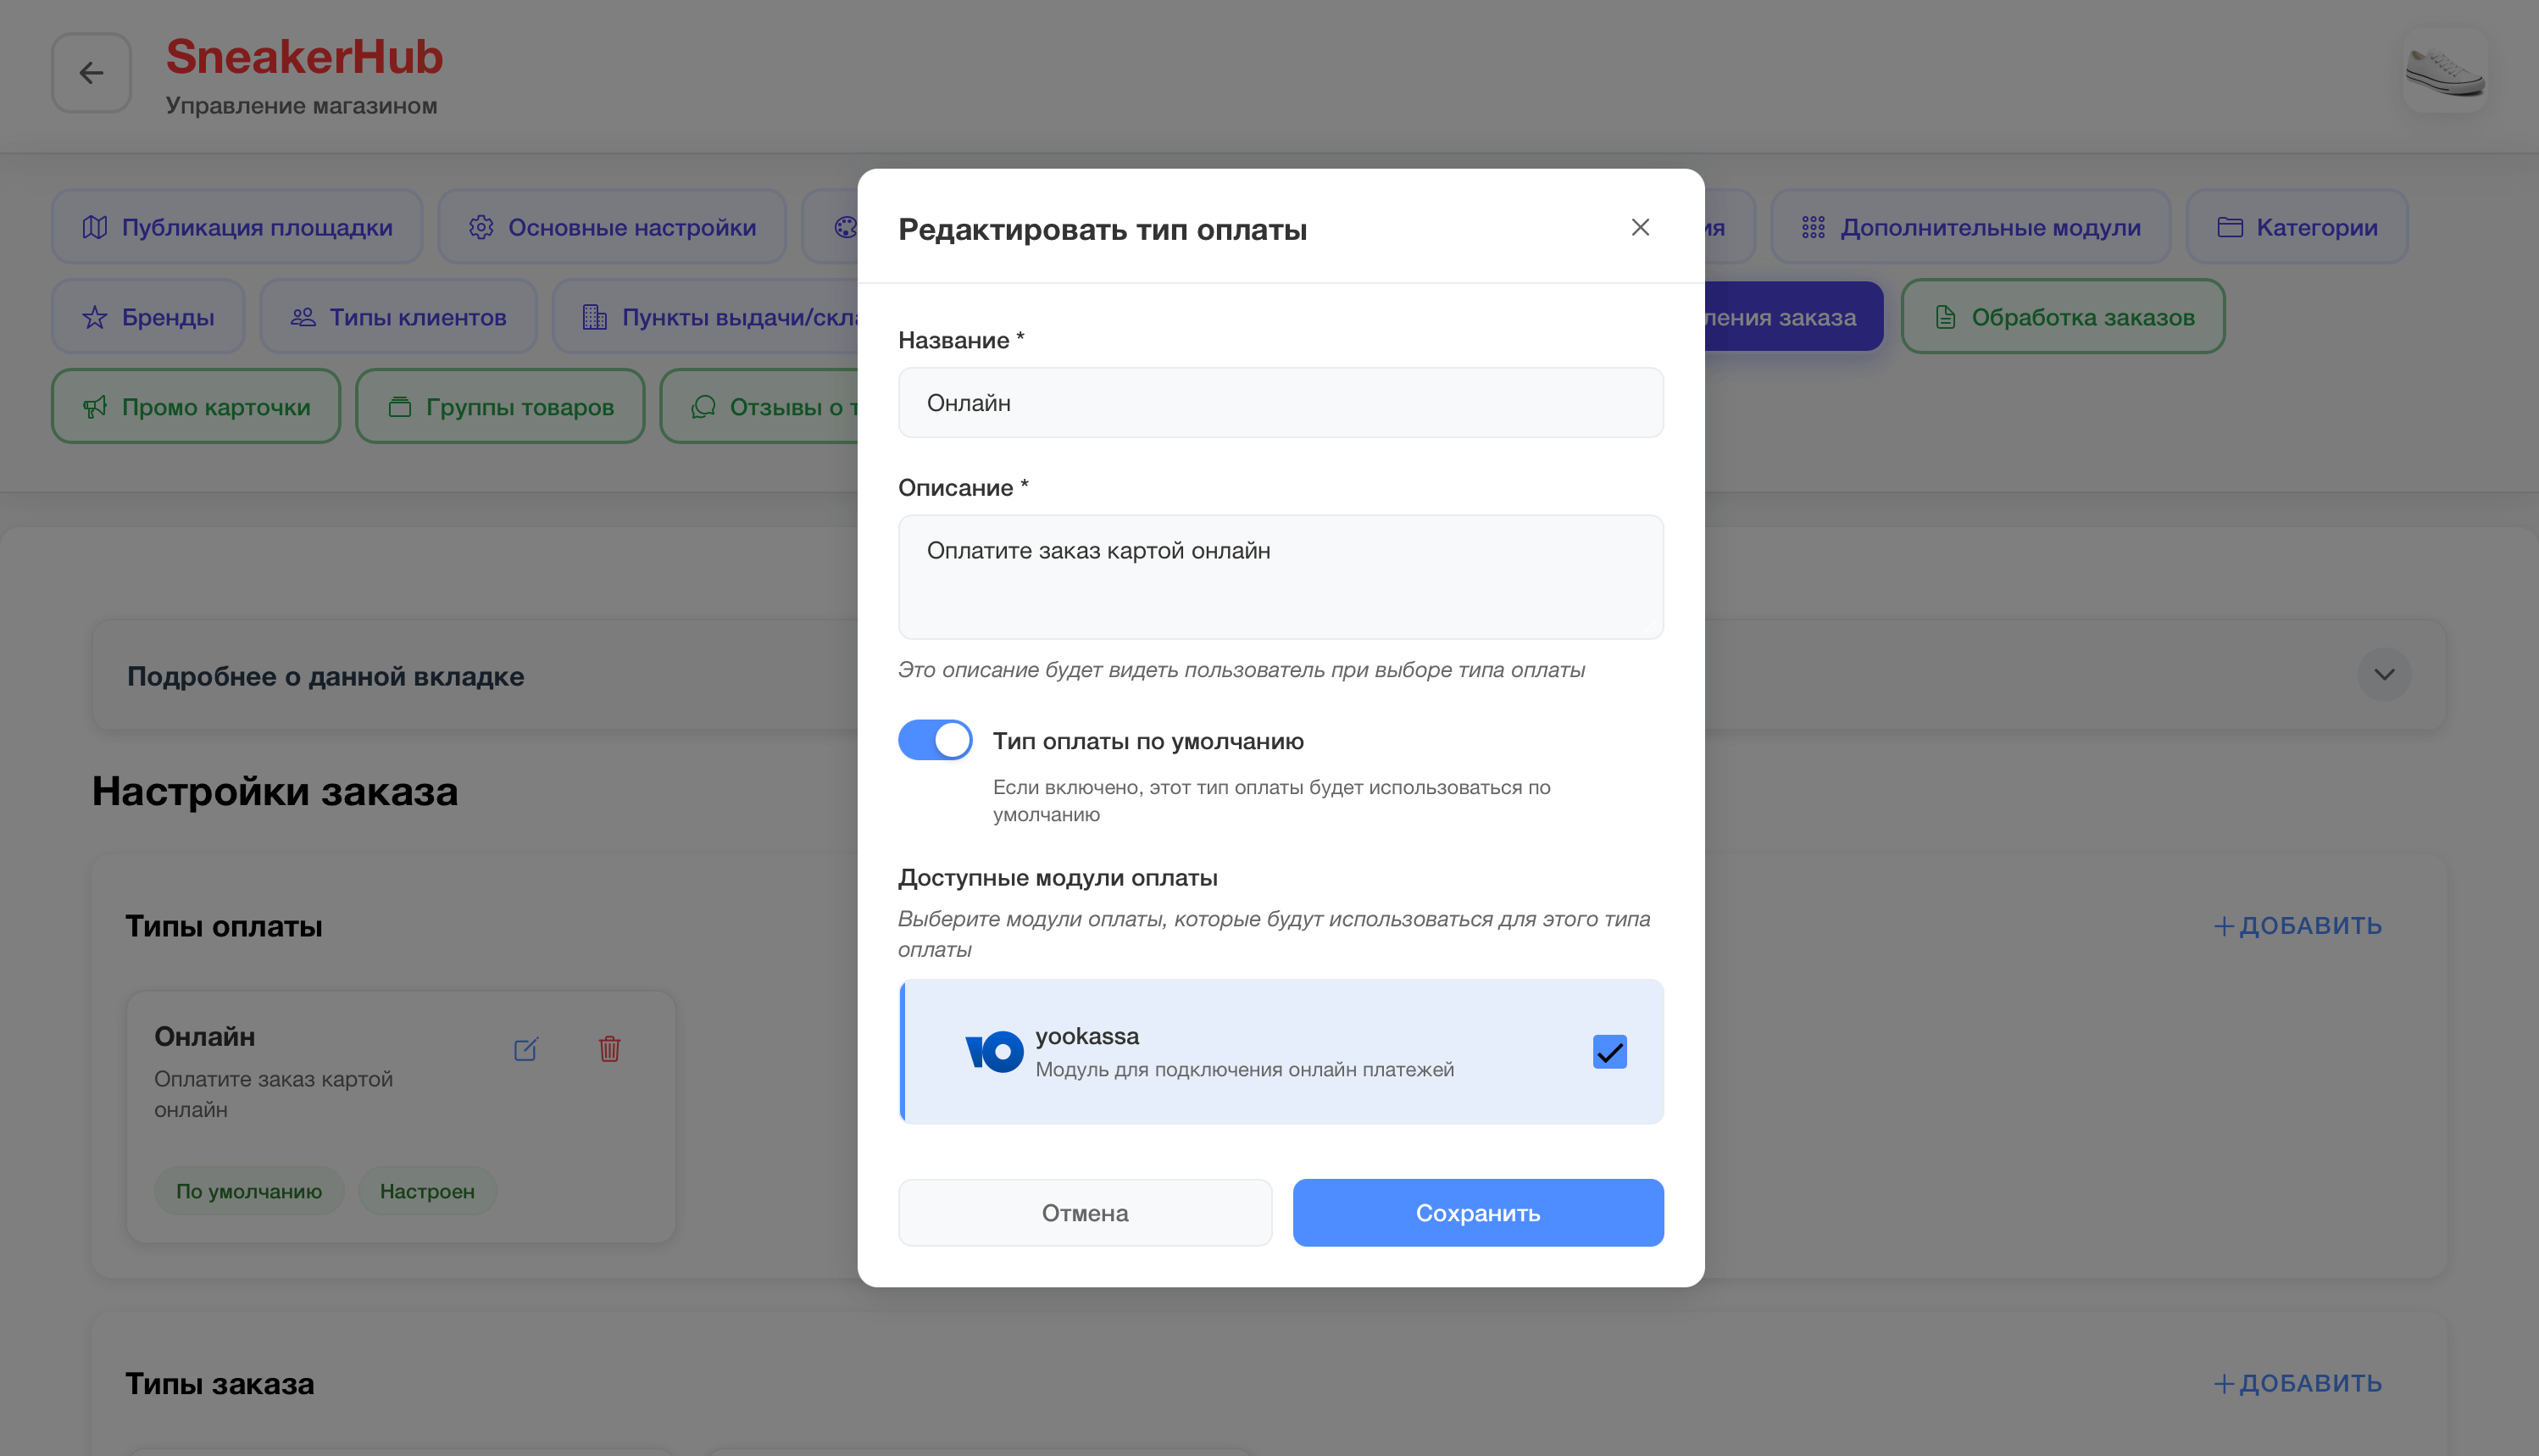This screenshot has height=1456, width=2539.
Task: Open the Дополнительные модули tab
Action: [x=1970, y=227]
